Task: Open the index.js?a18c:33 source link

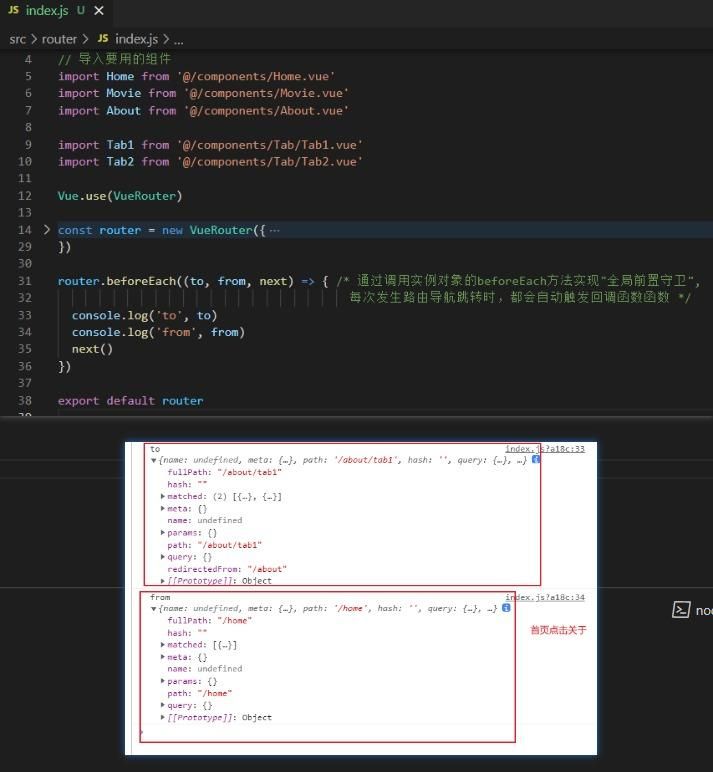Action: coord(544,449)
